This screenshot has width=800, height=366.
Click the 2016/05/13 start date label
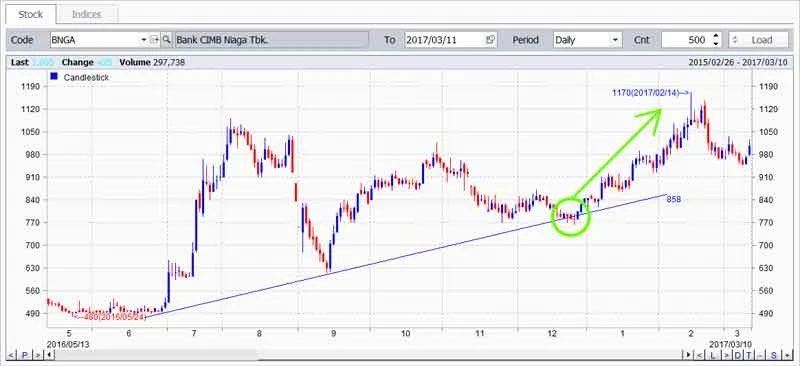[x=68, y=345]
